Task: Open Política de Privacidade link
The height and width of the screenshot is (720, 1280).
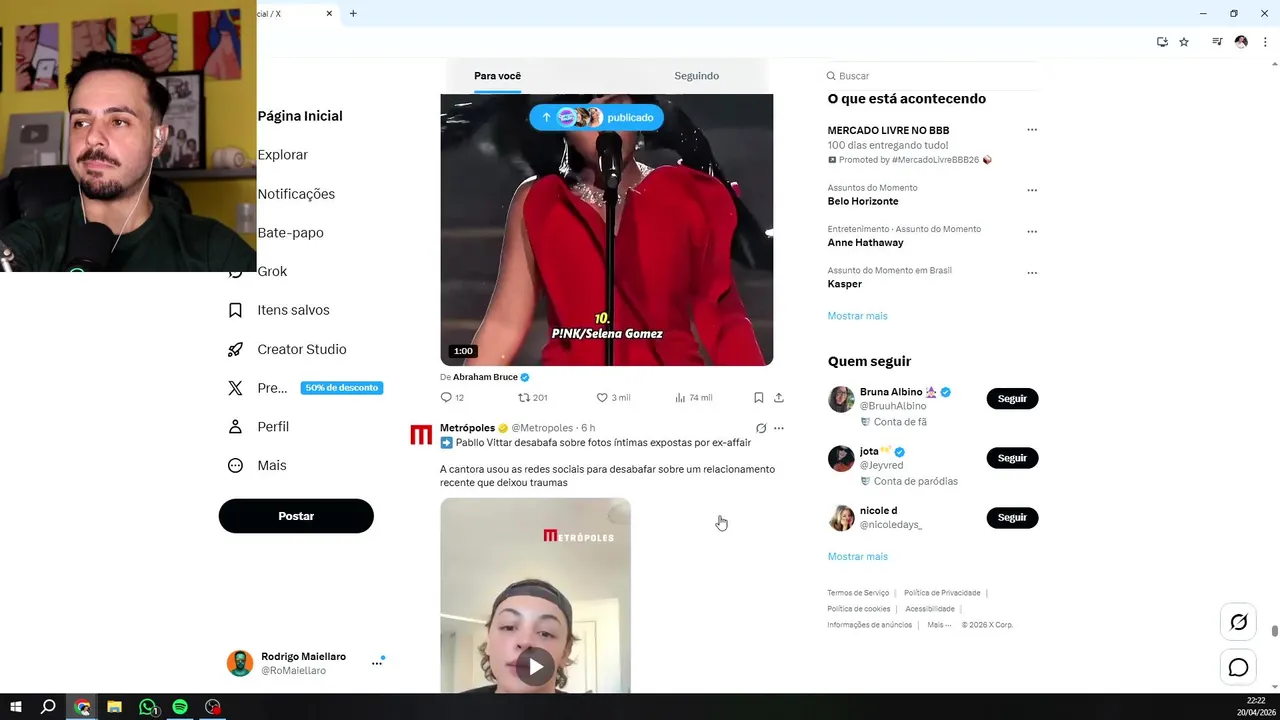Action: click(942, 593)
